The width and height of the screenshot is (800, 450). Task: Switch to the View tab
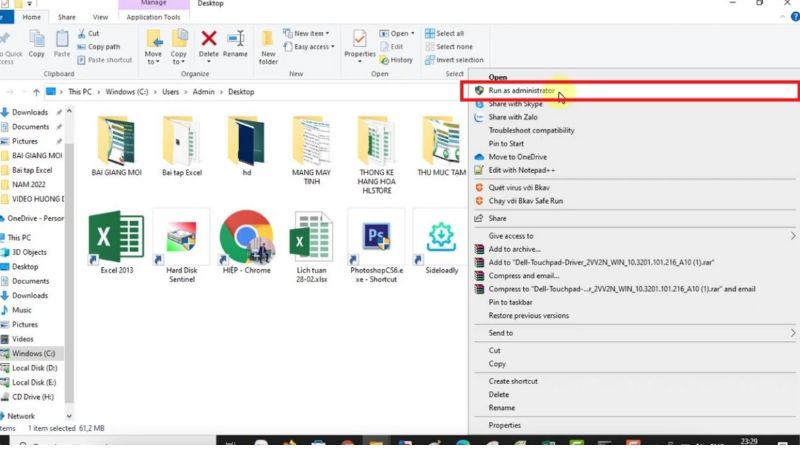[x=100, y=17]
